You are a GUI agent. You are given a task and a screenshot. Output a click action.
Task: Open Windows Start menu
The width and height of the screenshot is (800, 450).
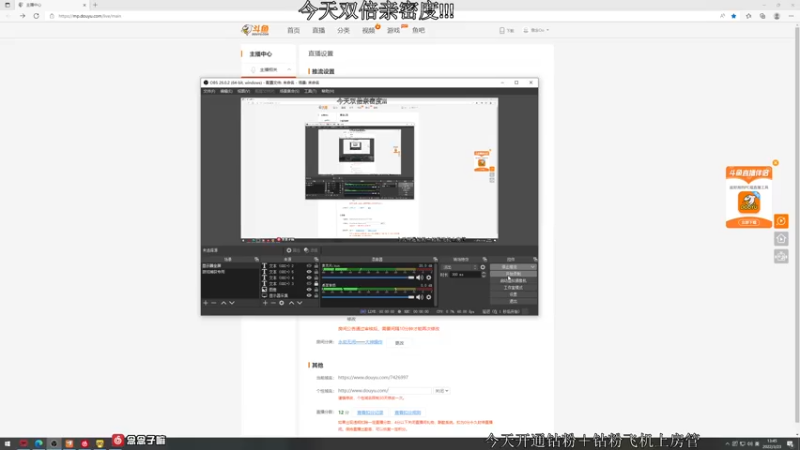coord(8,443)
